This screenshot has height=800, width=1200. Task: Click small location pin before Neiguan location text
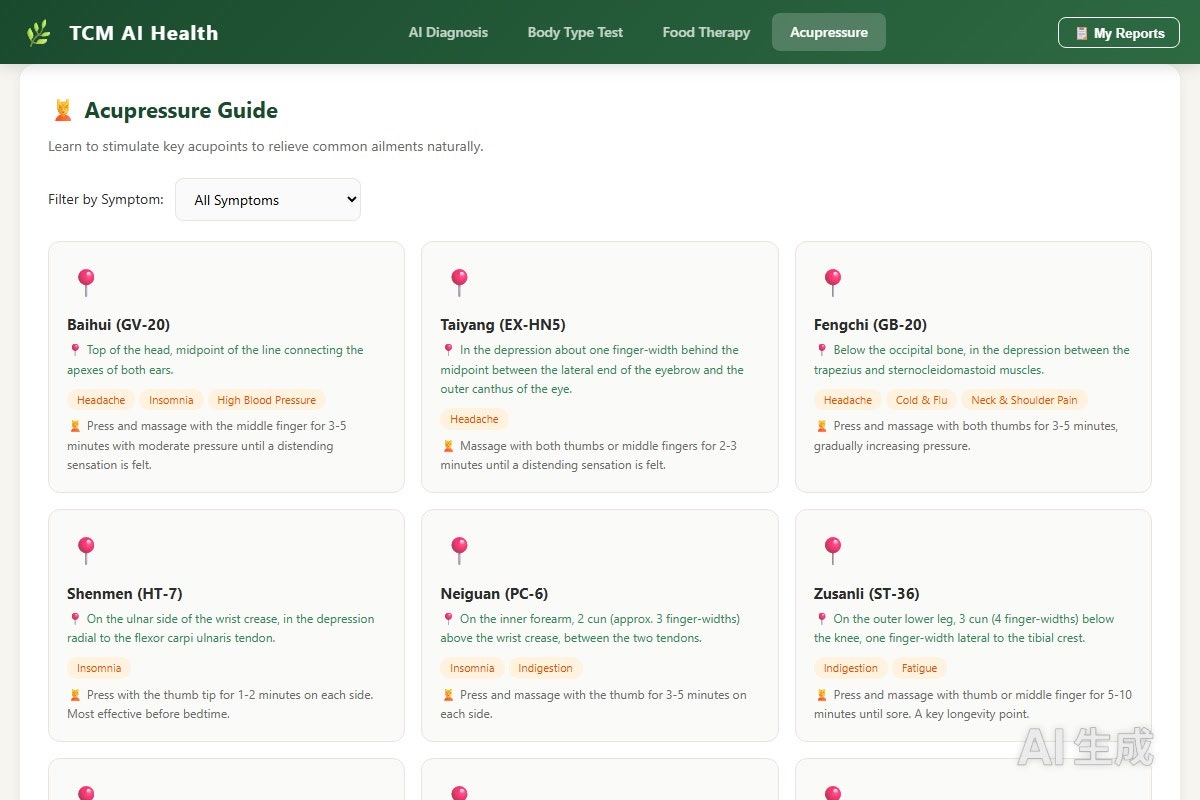click(x=447, y=619)
